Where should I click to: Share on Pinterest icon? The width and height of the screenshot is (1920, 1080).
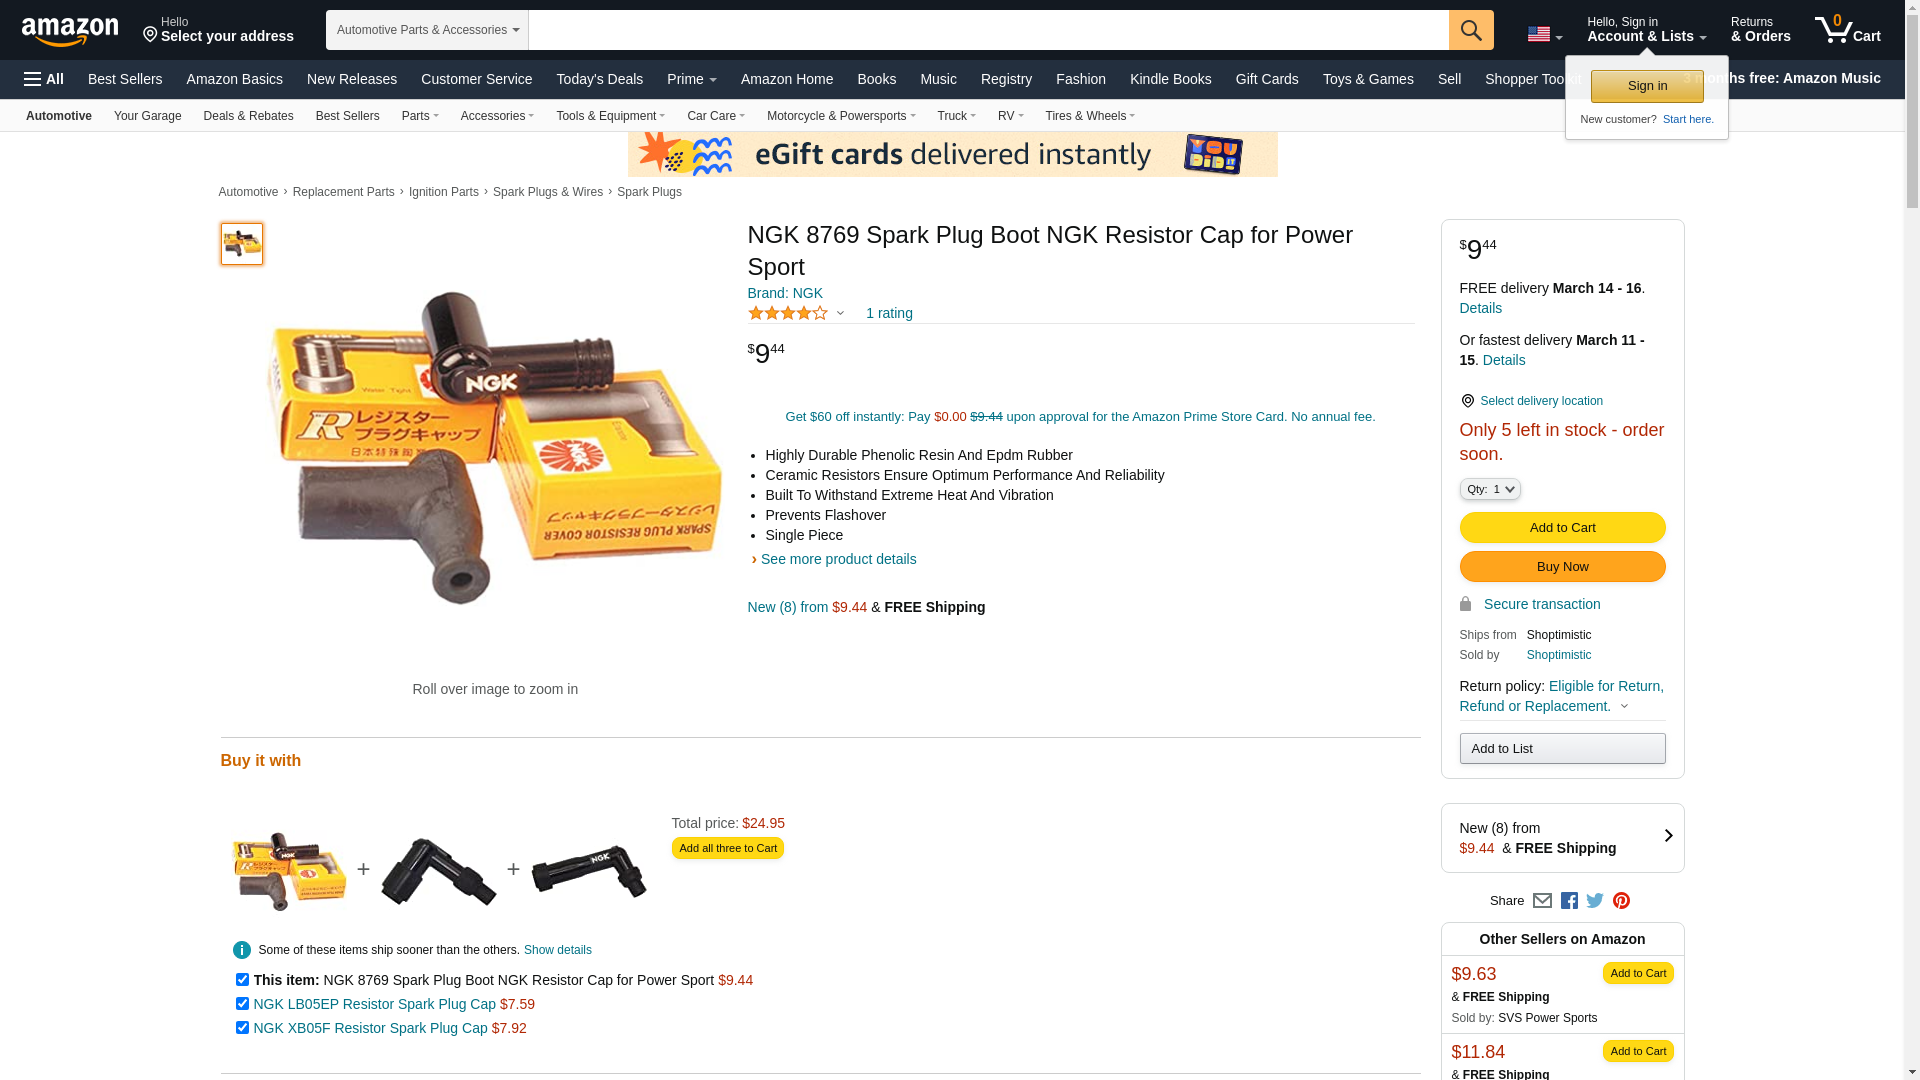(1621, 901)
